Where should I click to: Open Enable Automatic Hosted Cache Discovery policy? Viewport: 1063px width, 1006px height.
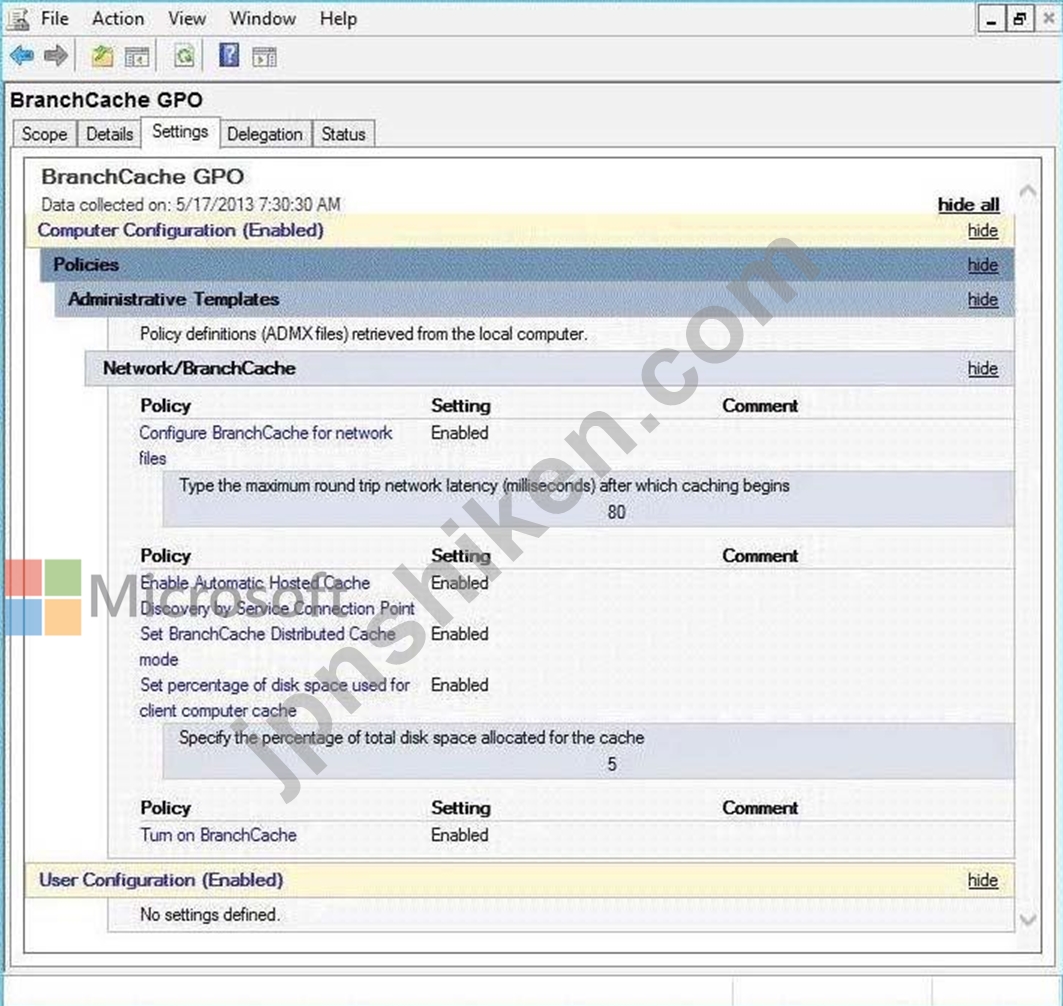[x=277, y=595]
